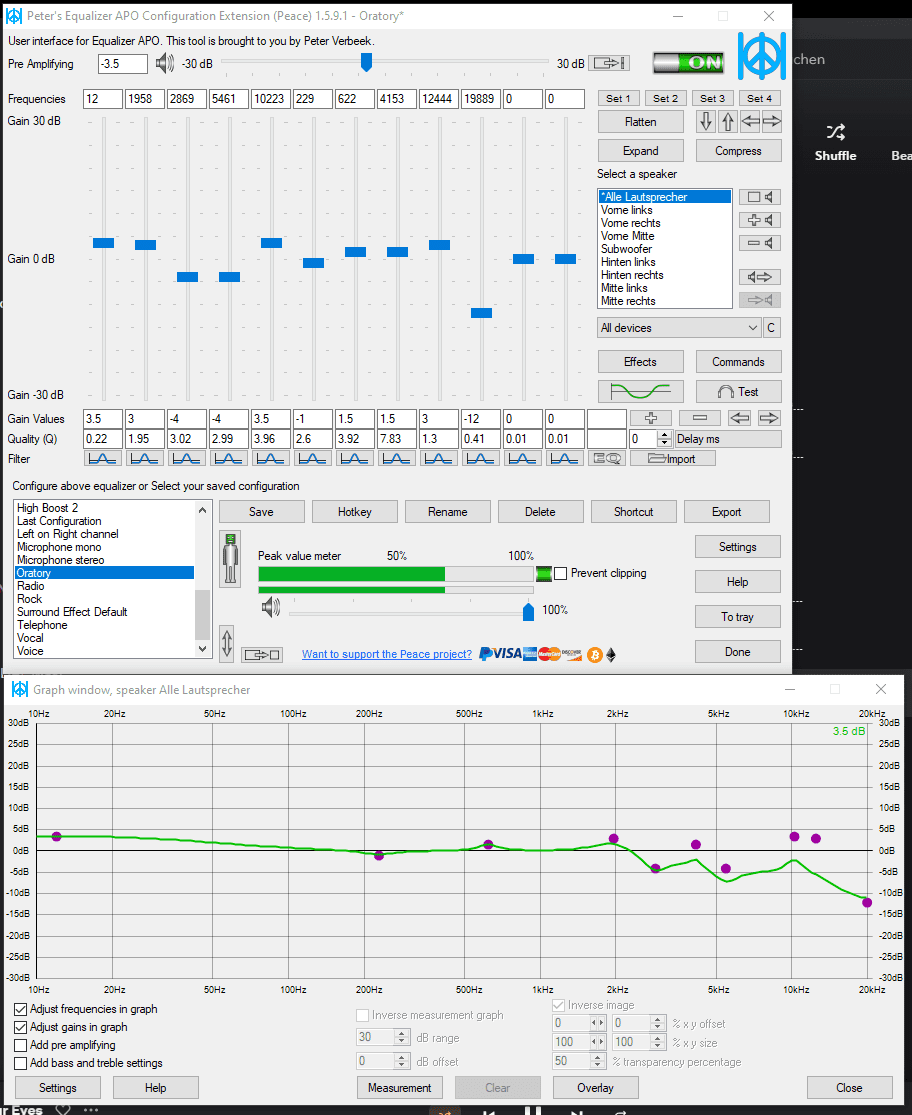The width and height of the screenshot is (912, 1115).
Task: Click config list scrollbar up arrow
Action: 203,510
